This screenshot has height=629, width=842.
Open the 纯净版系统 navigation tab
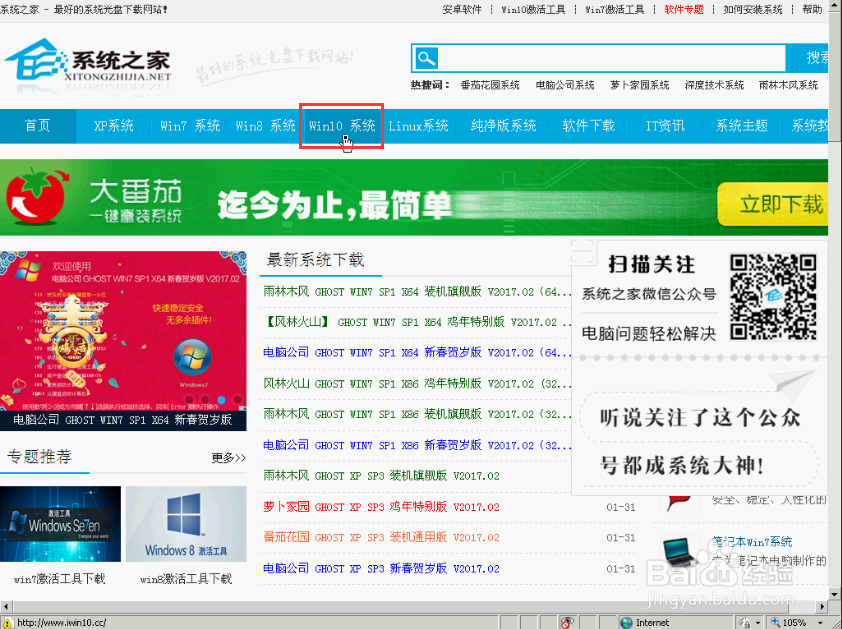tap(504, 126)
